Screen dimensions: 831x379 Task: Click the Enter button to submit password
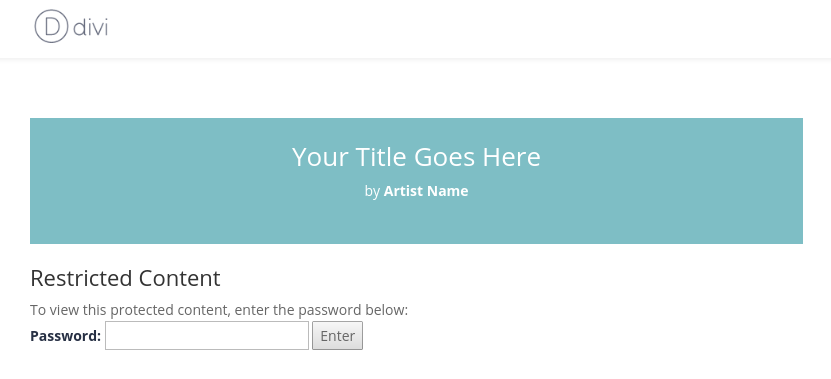click(x=338, y=336)
